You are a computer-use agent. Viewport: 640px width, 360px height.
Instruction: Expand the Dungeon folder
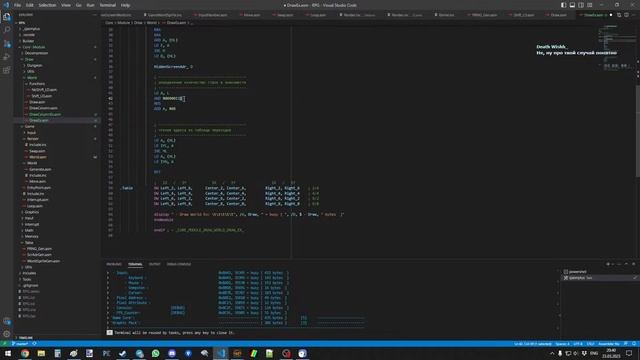click(x=34, y=65)
